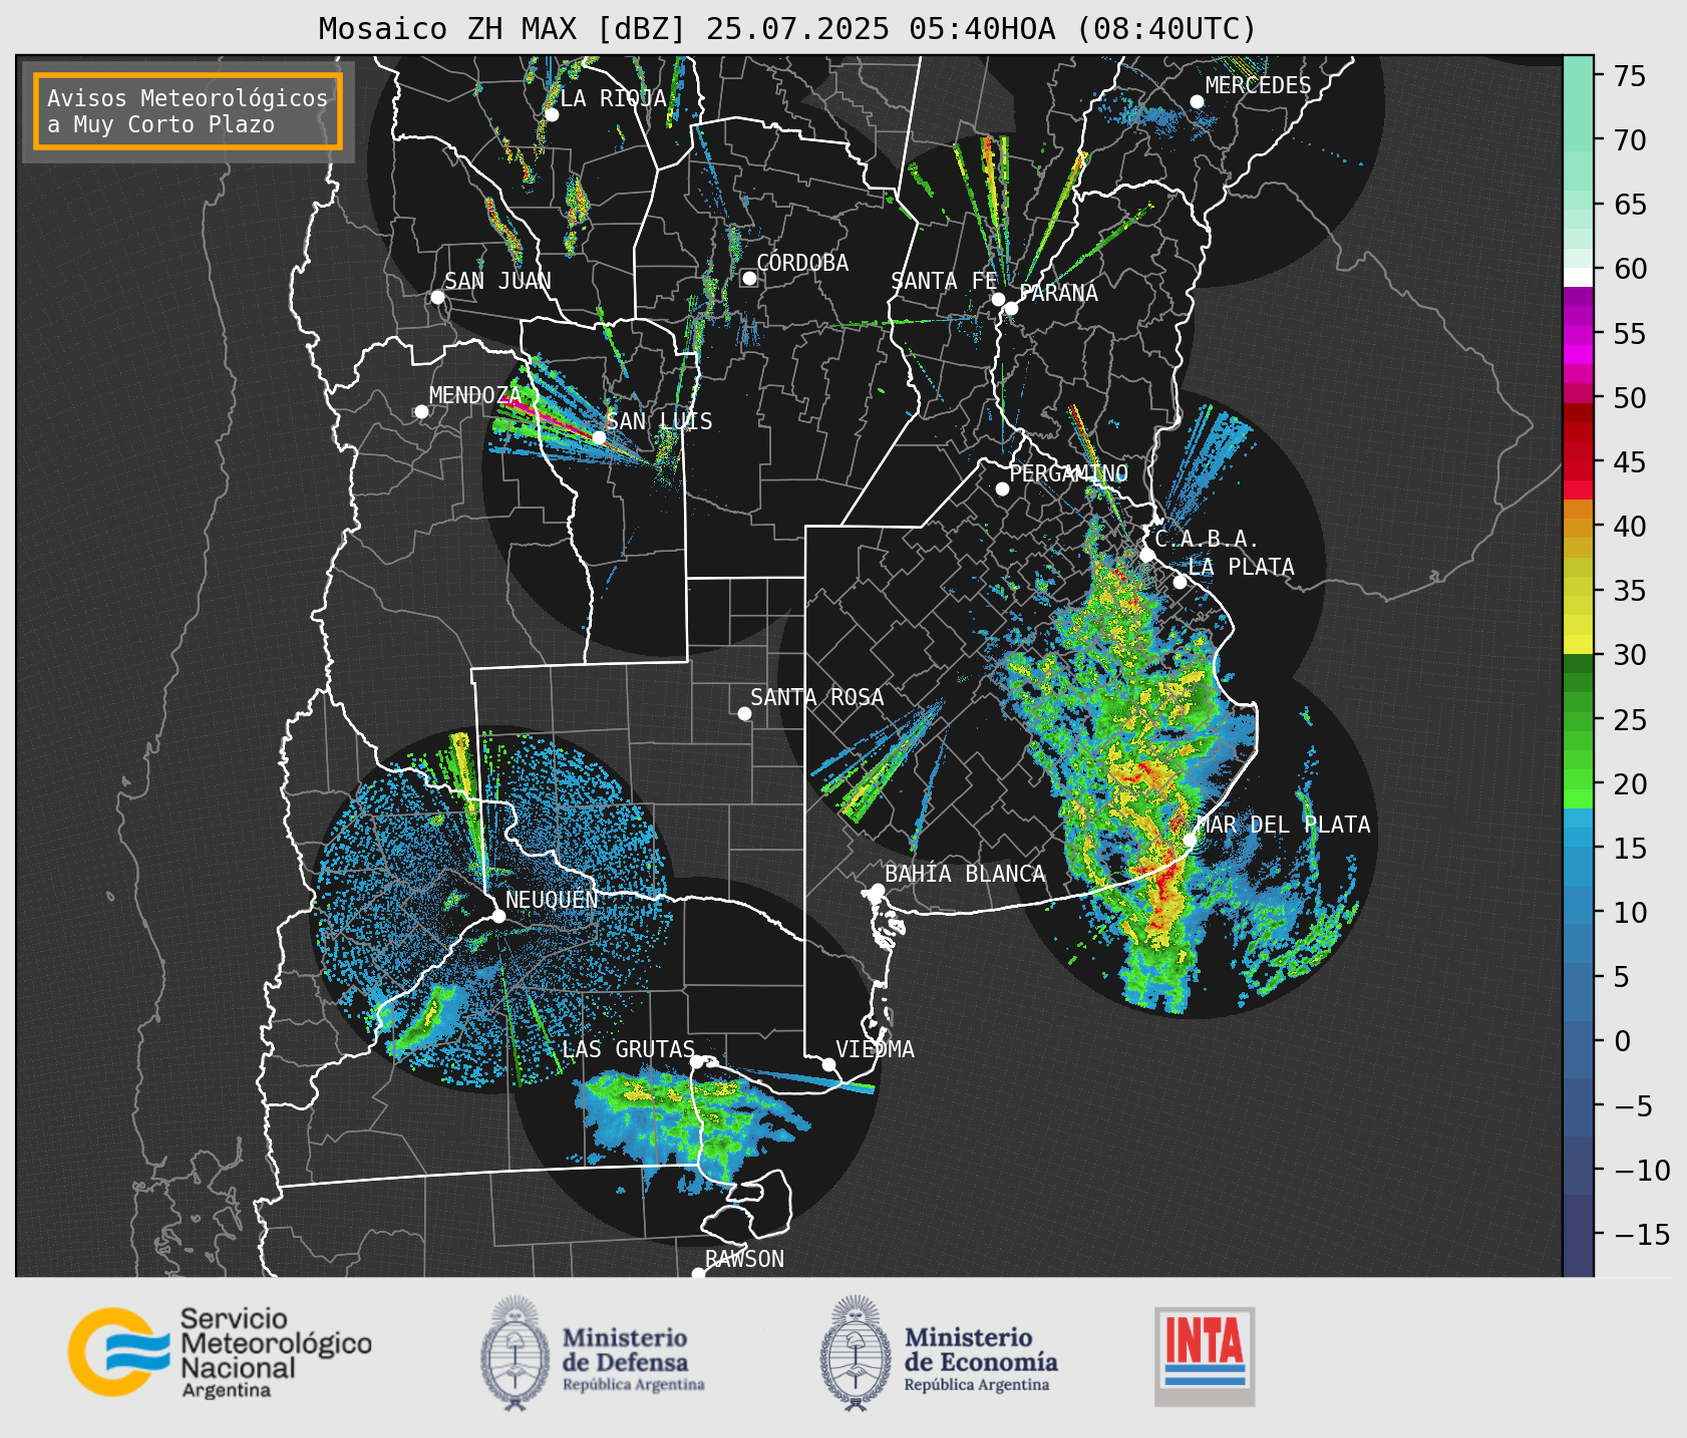Click the 50 scale label
Screen dimensions: 1687x1438
click(1629, 398)
